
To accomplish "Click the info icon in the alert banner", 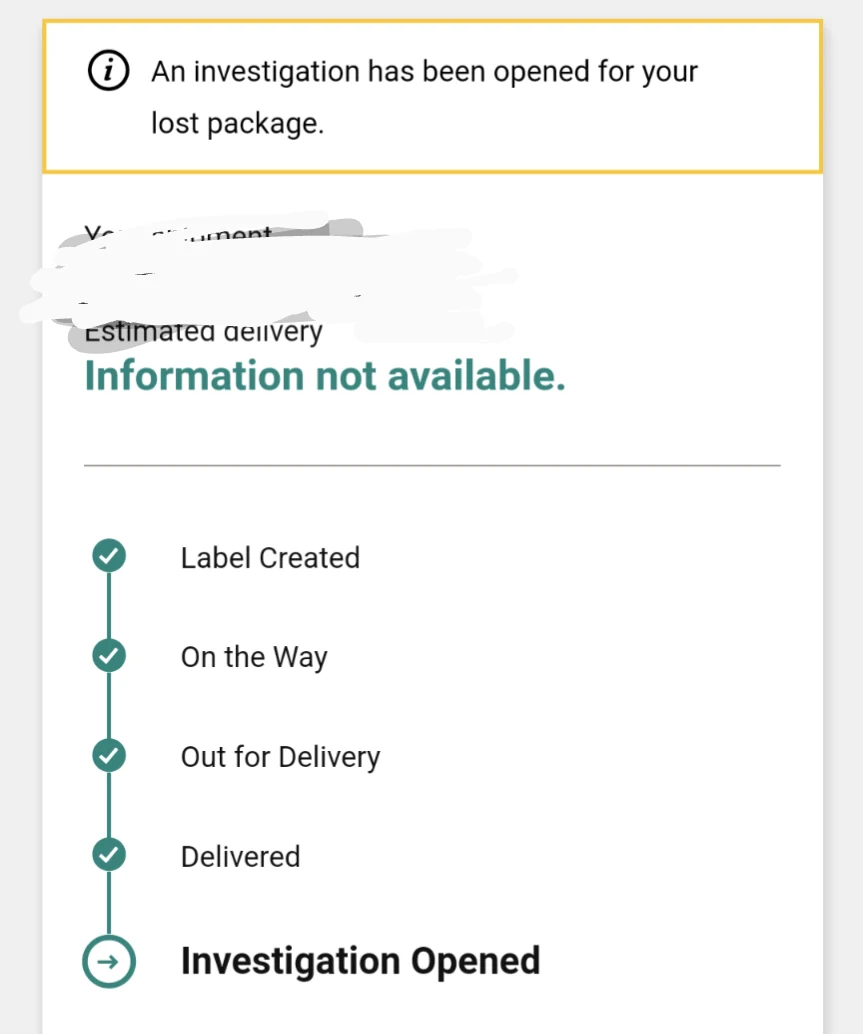I will tap(108, 71).
